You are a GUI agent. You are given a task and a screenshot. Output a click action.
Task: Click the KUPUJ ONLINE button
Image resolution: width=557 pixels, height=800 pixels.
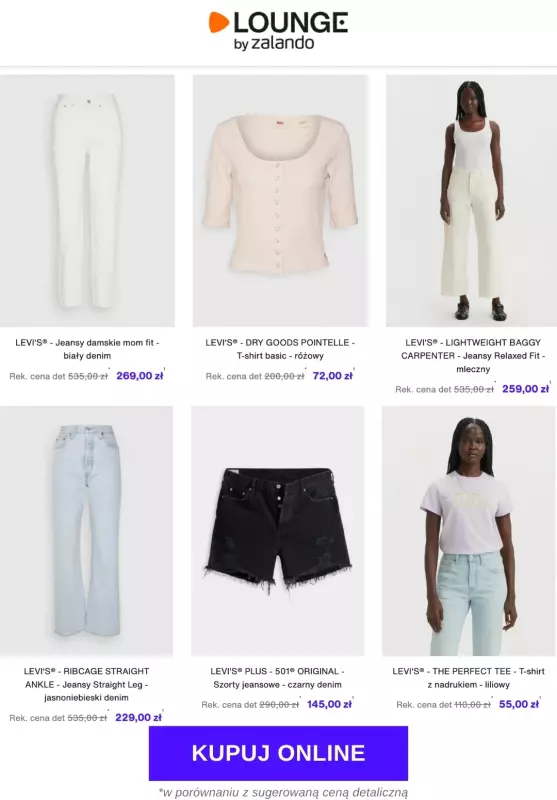278,753
